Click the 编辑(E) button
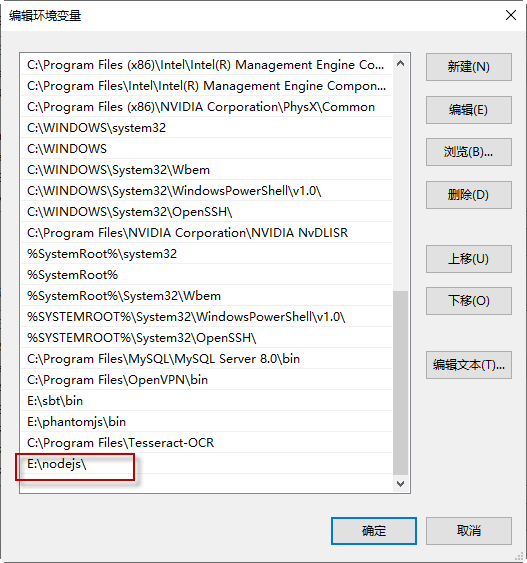 point(468,110)
